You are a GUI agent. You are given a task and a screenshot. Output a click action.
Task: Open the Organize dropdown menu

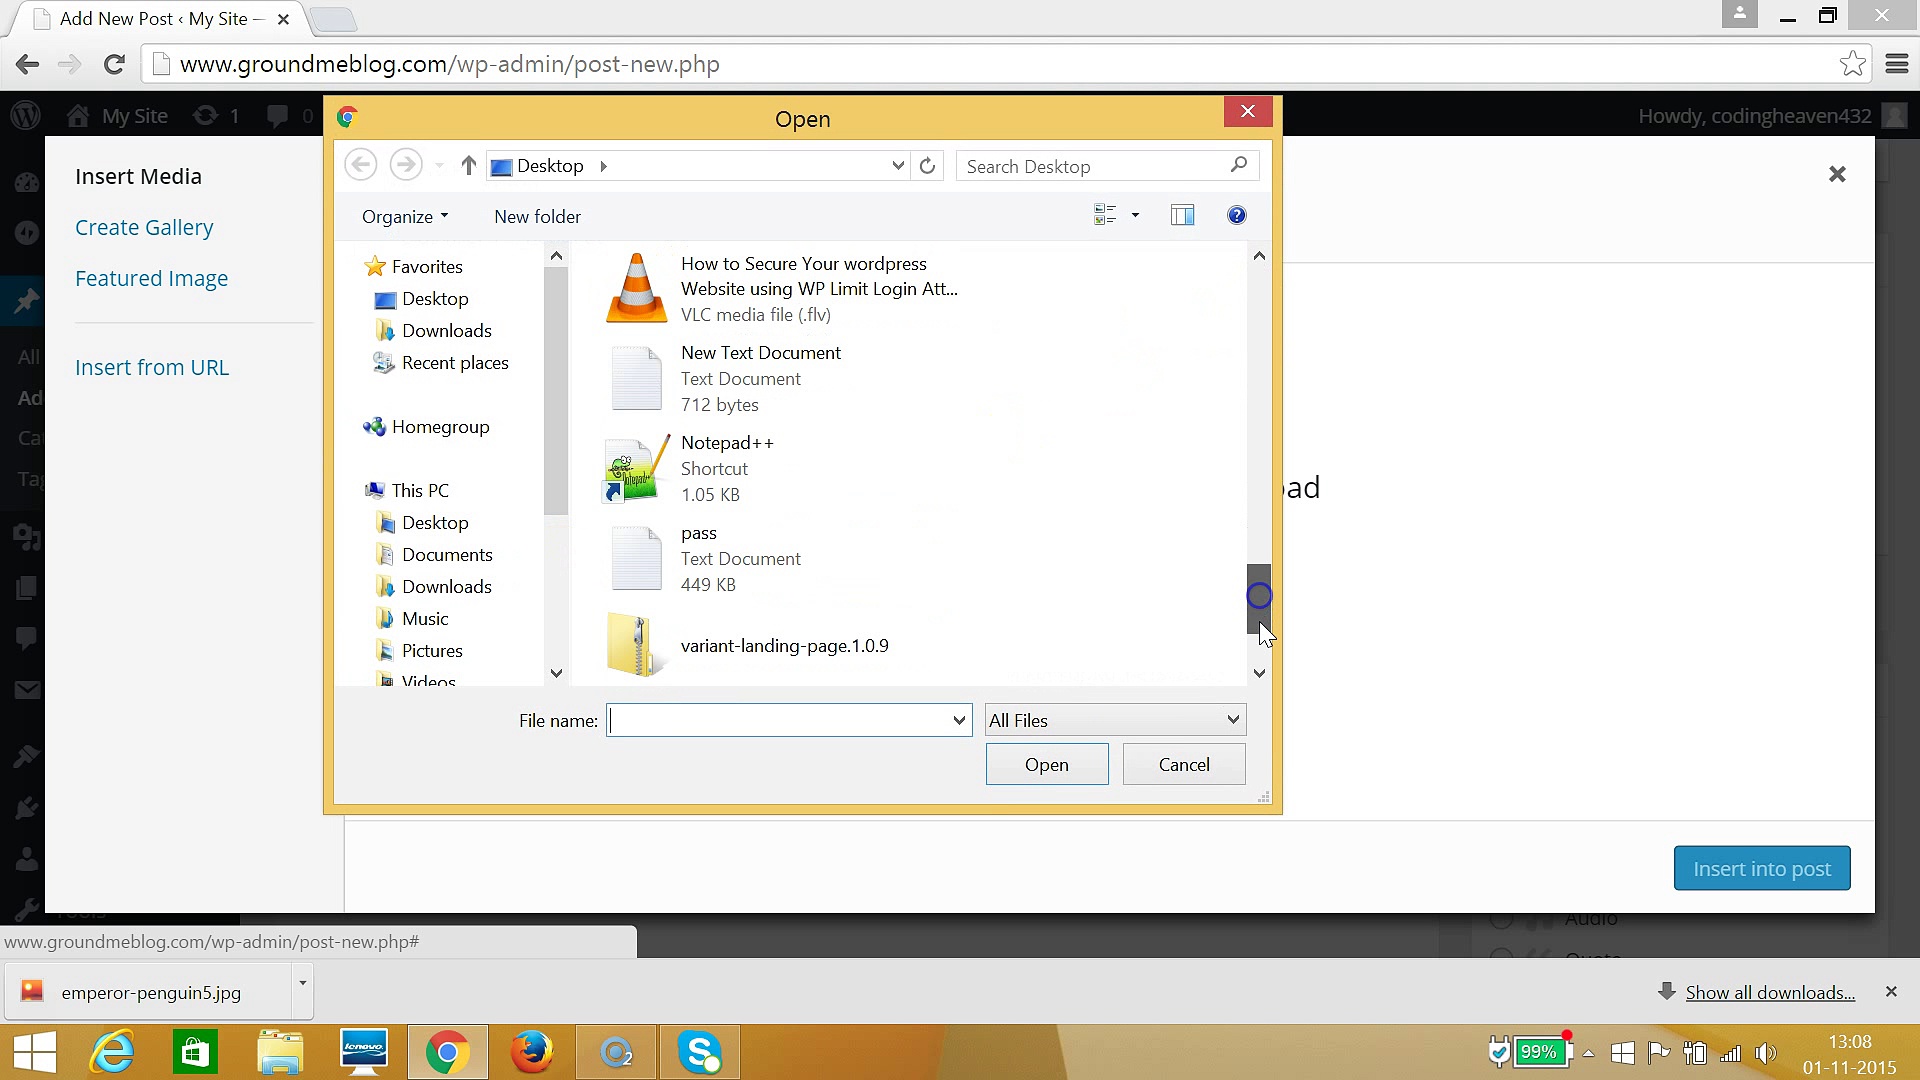pos(405,217)
